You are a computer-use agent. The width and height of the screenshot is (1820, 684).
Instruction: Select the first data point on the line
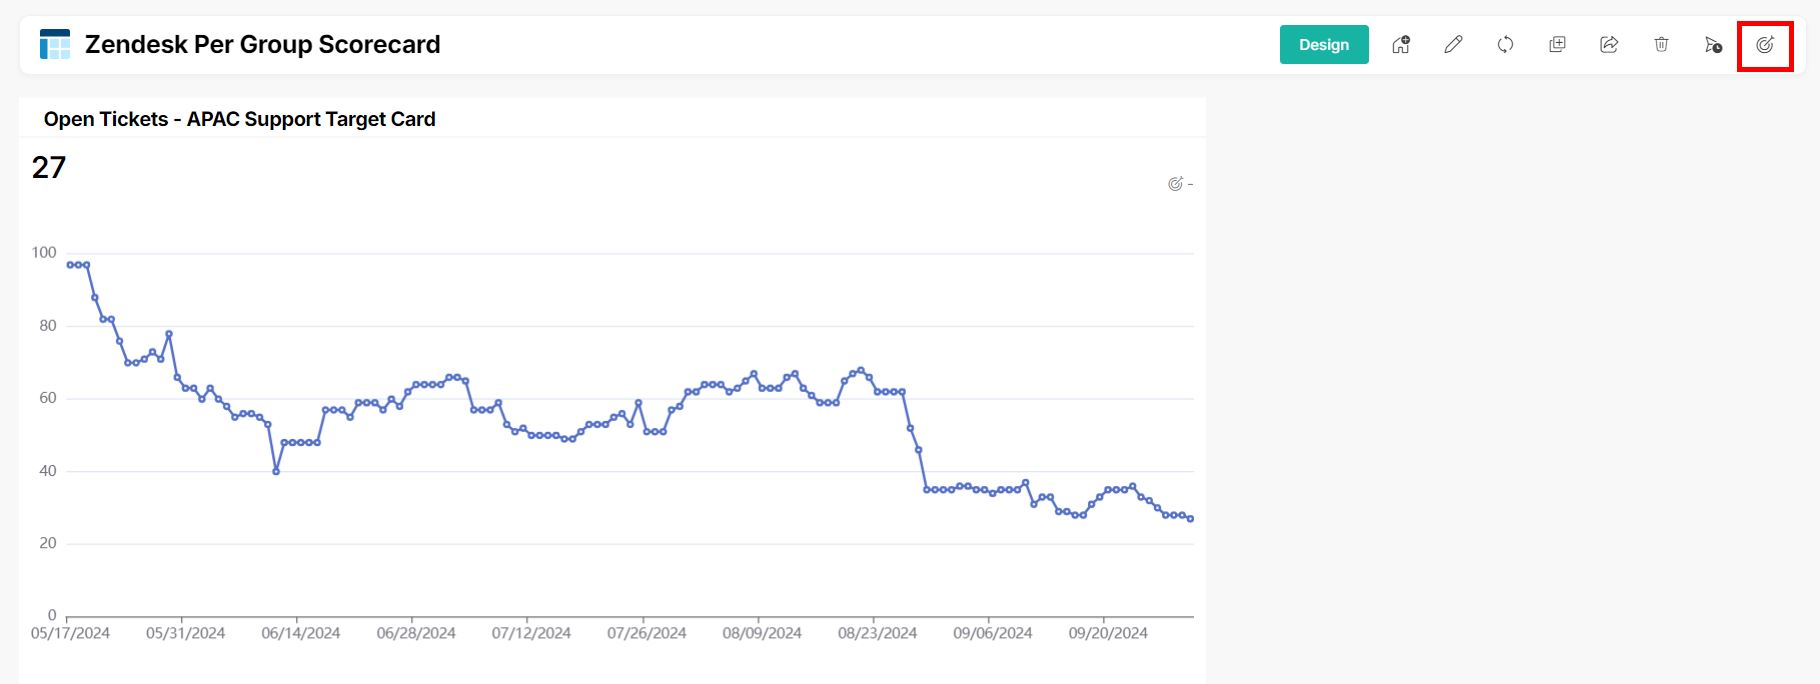click(x=70, y=265)
